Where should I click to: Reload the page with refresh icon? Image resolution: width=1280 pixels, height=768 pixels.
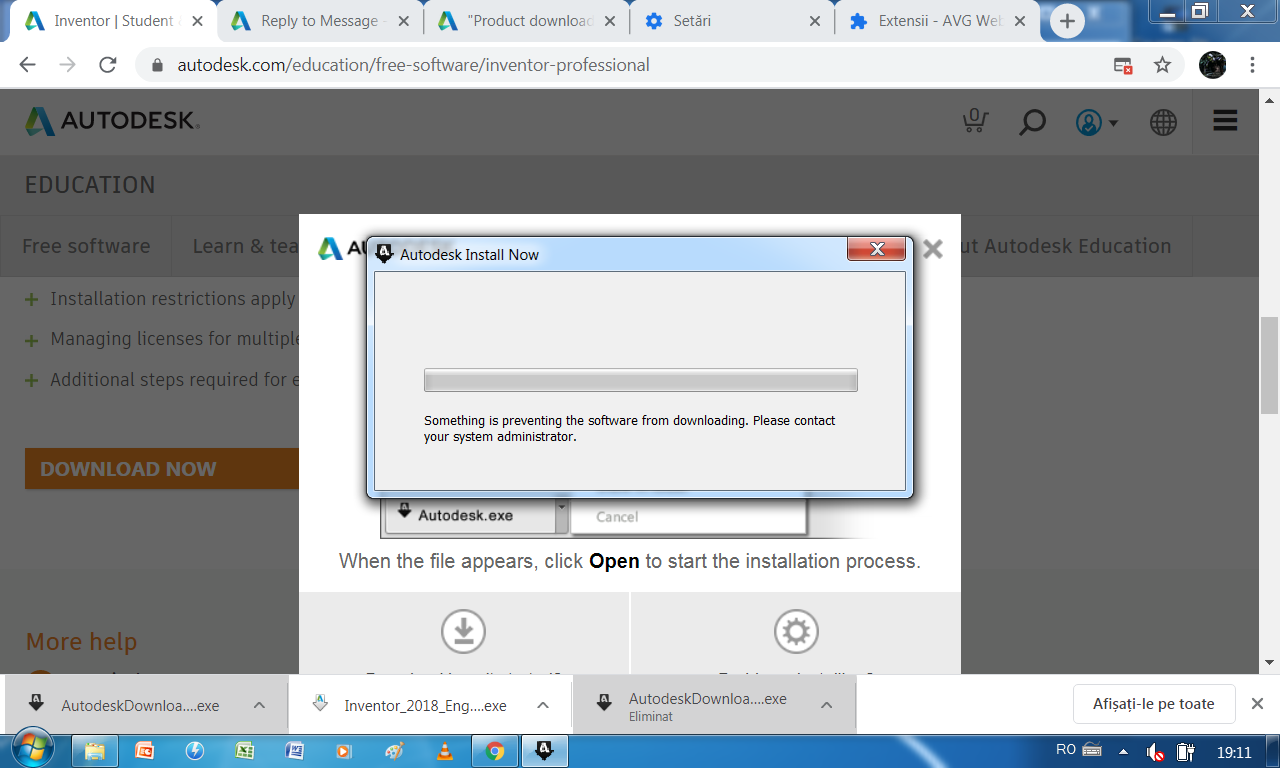(108, 65)
